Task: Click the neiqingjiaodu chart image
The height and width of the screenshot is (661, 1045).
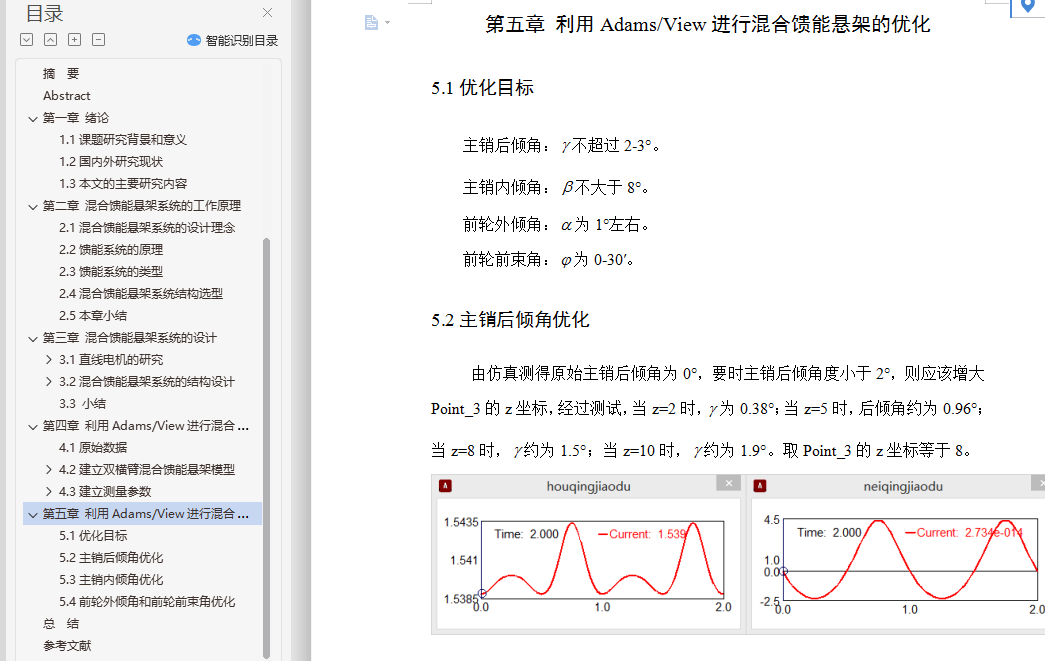Action: [x=895, y=553]
